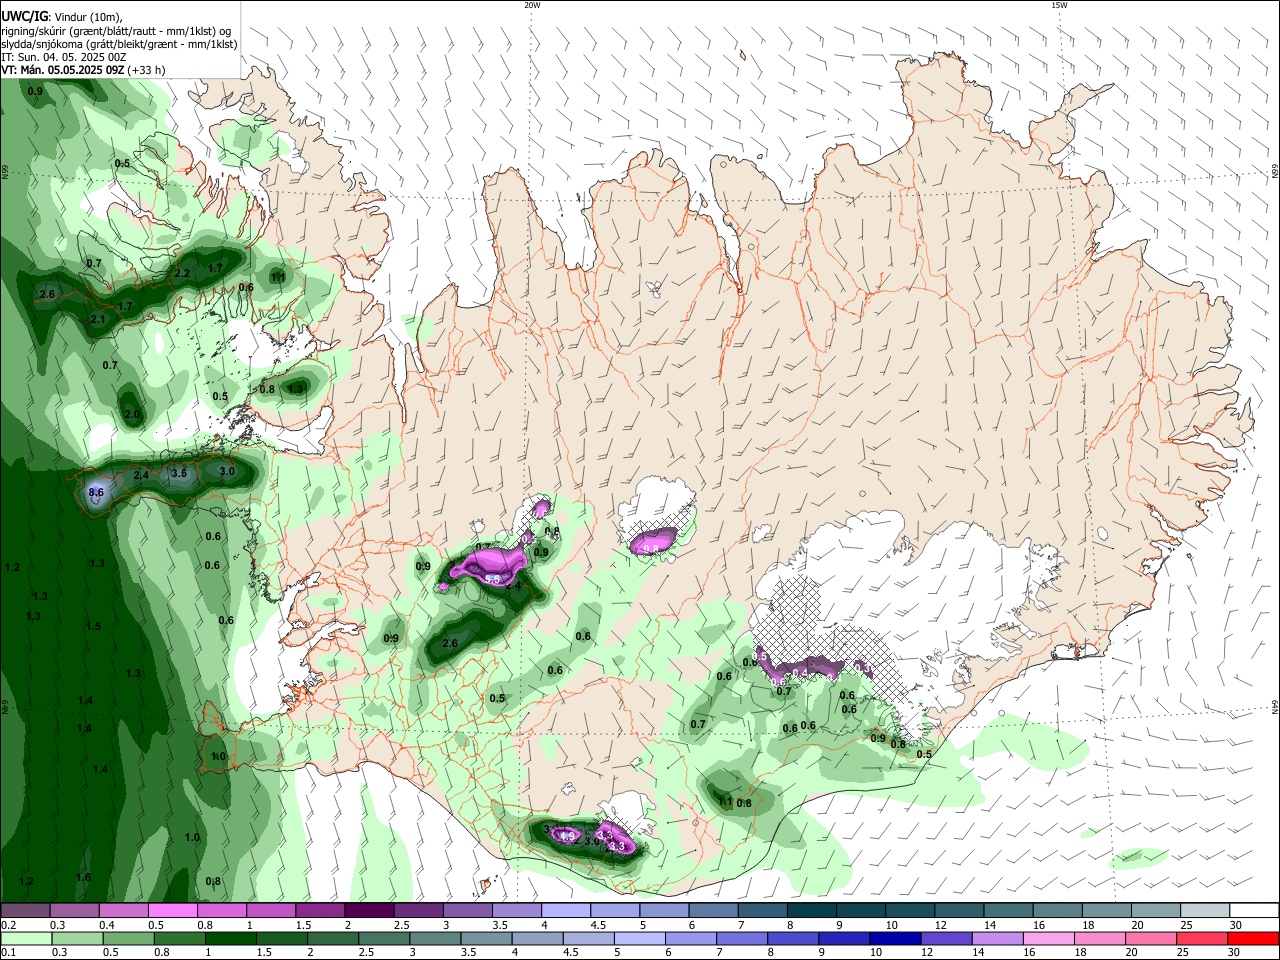Click the darkest purple 2–2.5 snow legend swatch
Screen dimensions: 1280x960
(x=368, y=910)
